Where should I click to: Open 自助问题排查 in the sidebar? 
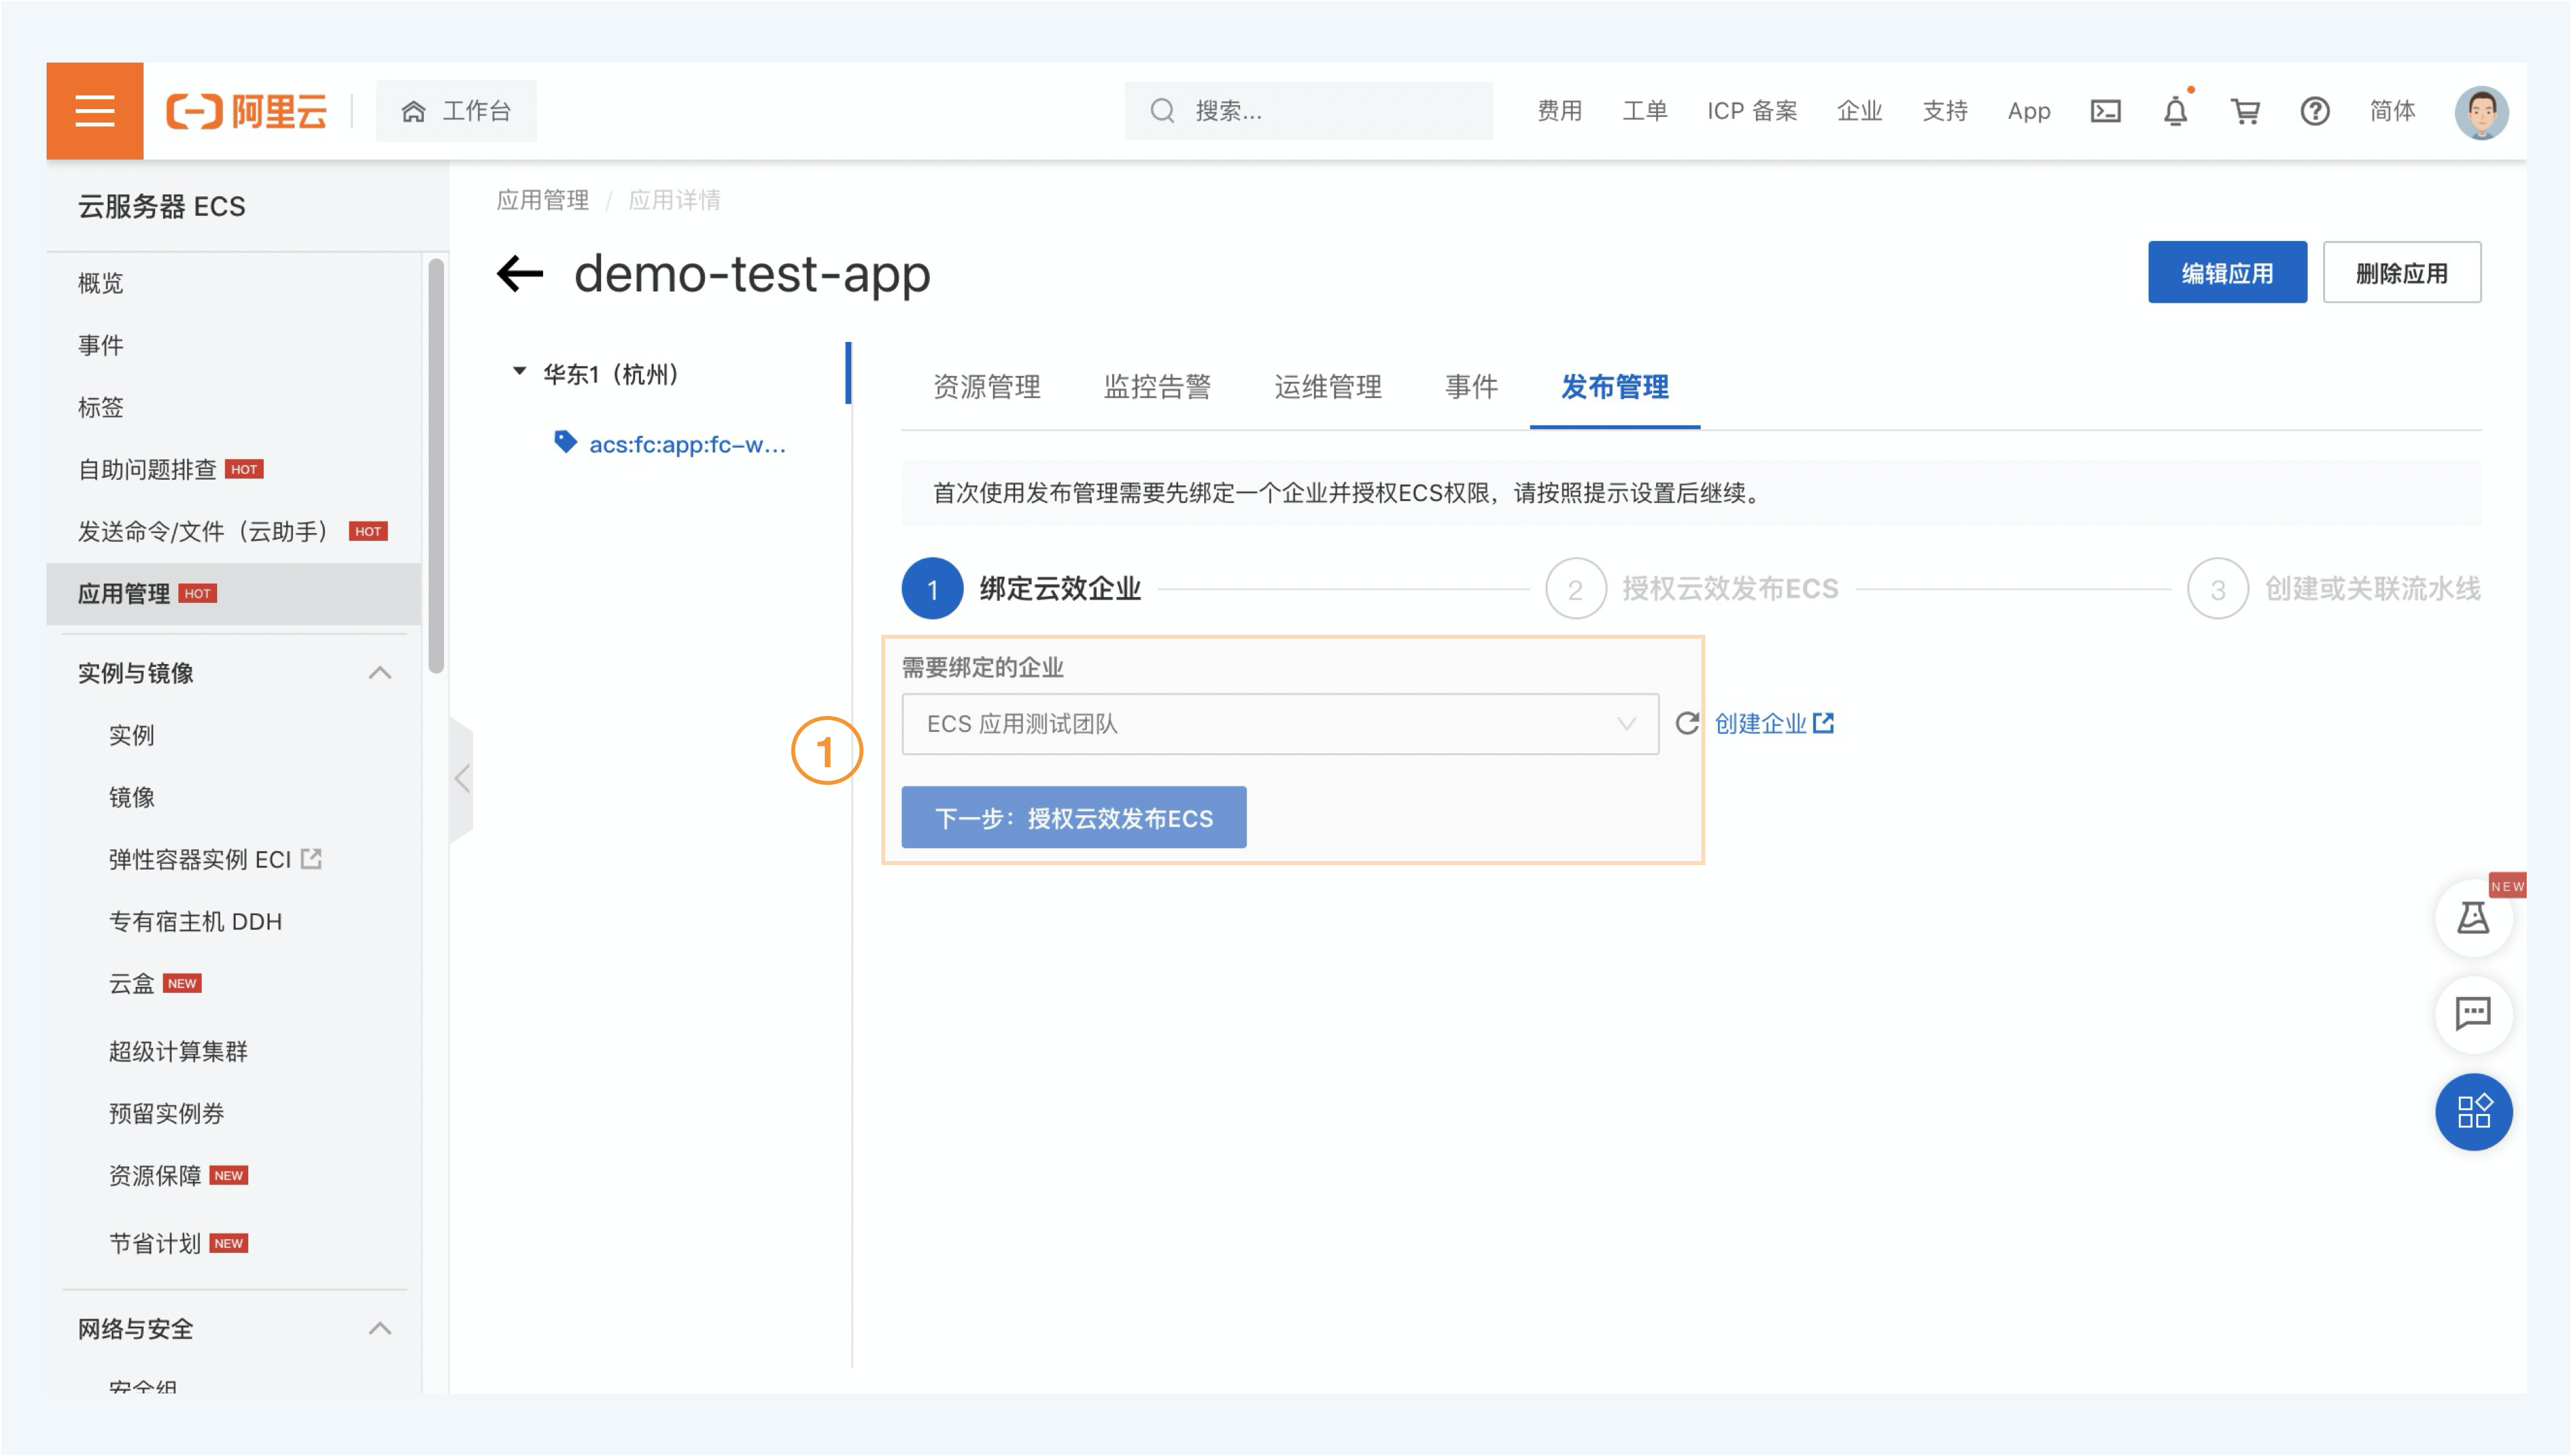147,469
